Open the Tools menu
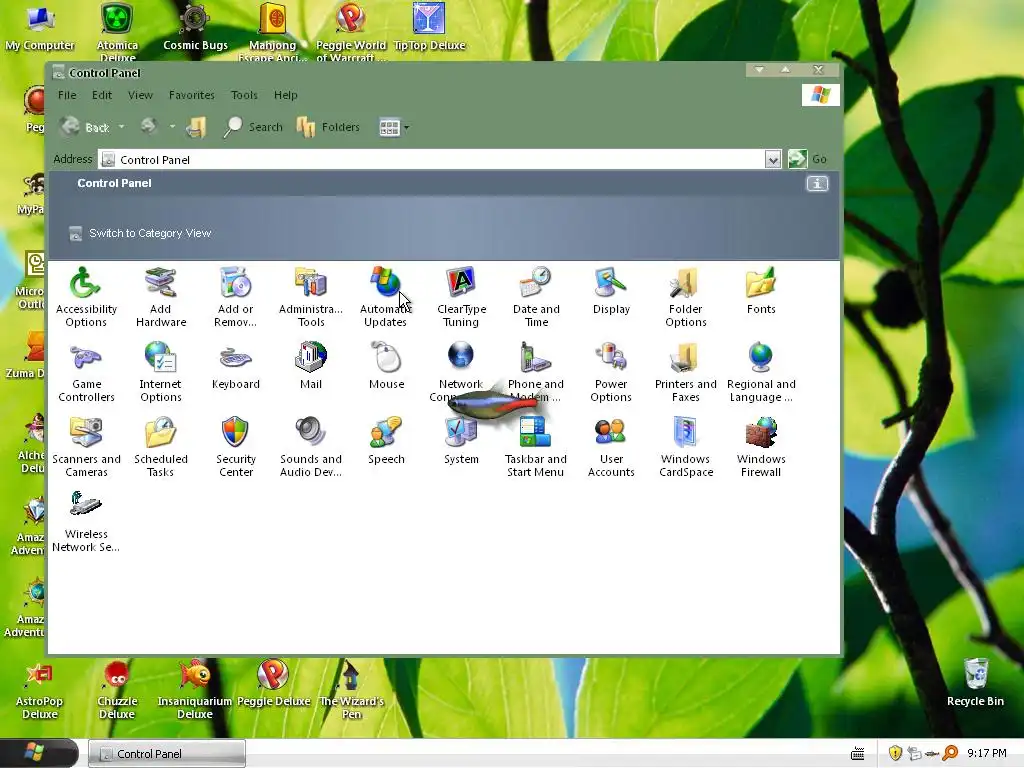Screen dimensions: 1024x768 click(x=244, y=95)
